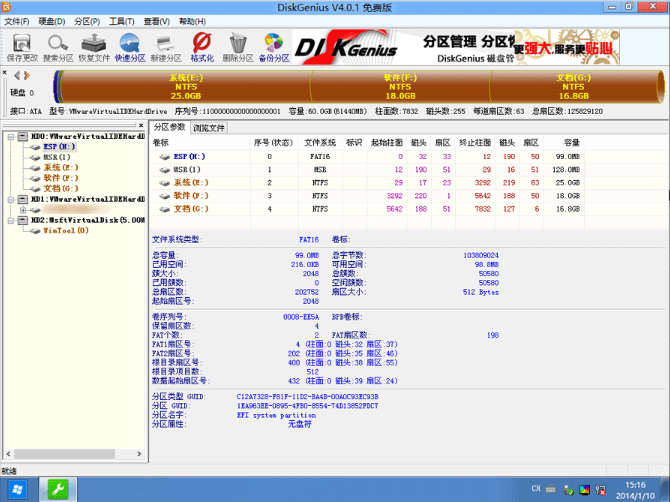670x502 pixels.
Task: Select the 软件(F:) partition bar segment
Action: pos(400,86)
